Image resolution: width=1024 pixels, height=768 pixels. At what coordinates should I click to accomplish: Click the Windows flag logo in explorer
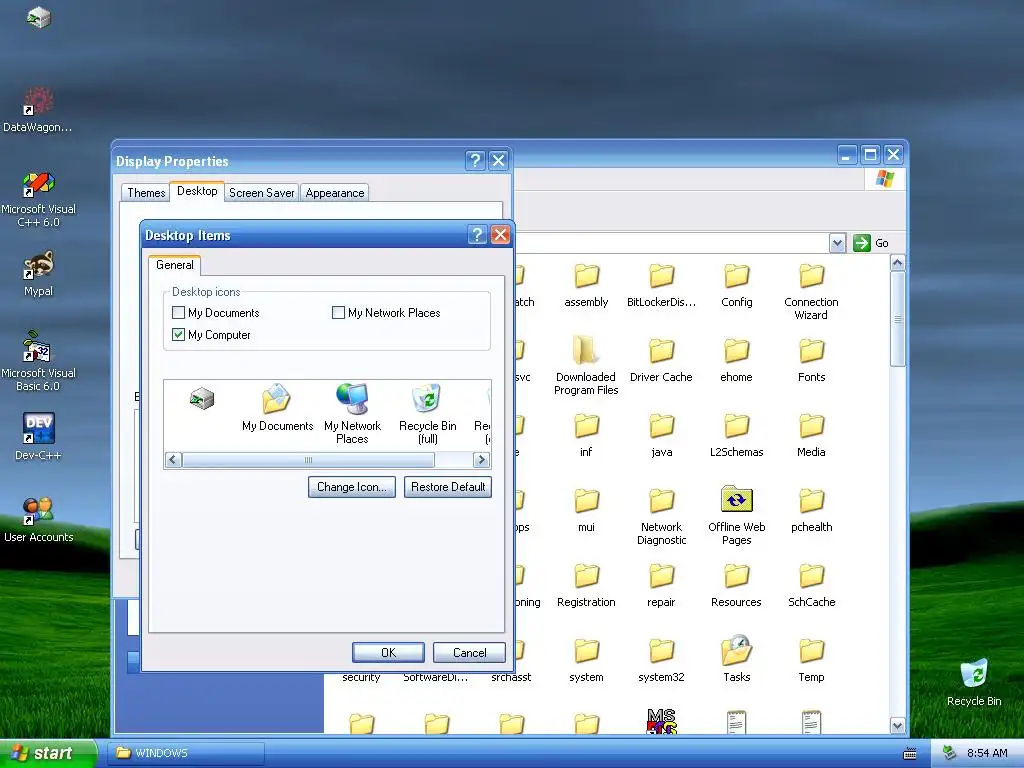(885, 178)
